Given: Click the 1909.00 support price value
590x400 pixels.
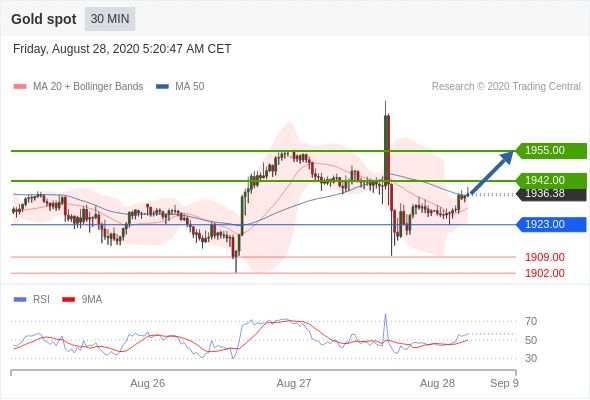Looking at the screenshot, I should point(545,257).
